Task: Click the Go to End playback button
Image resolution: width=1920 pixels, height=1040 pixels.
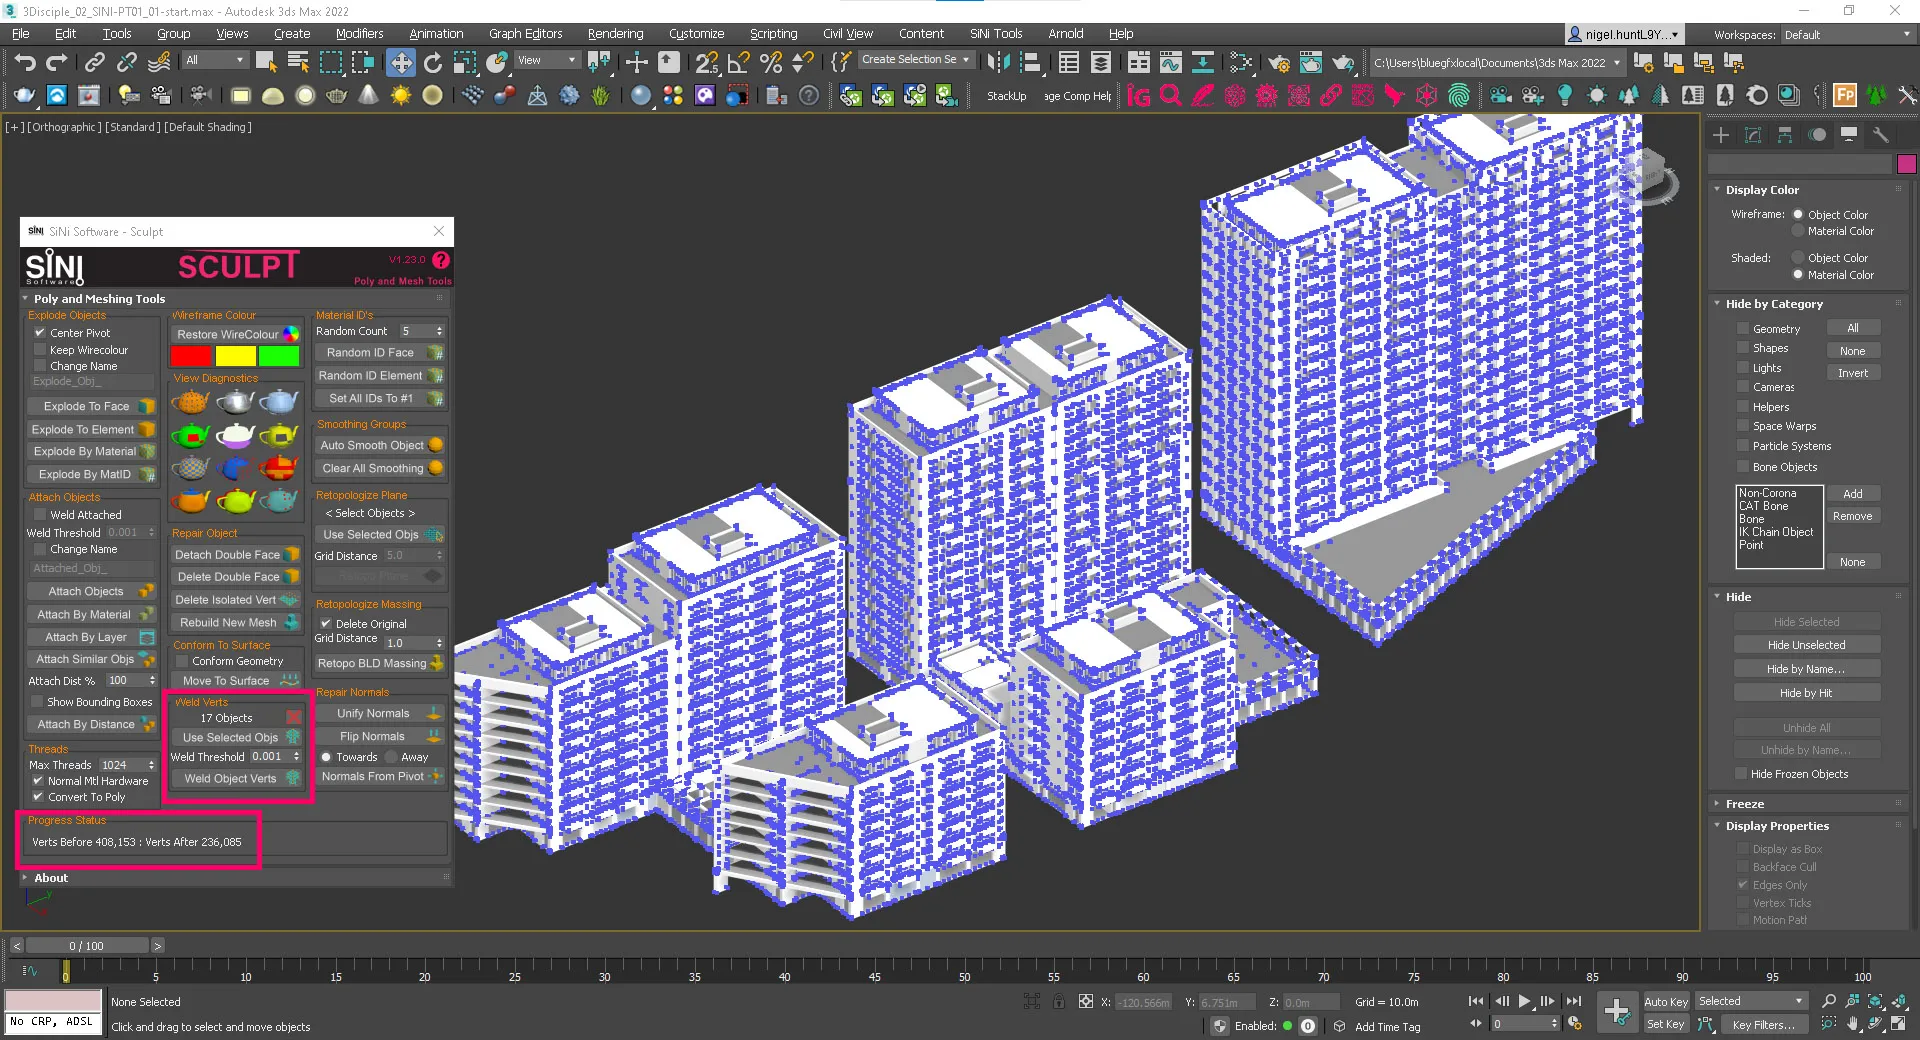Action: (1573, 1001)
